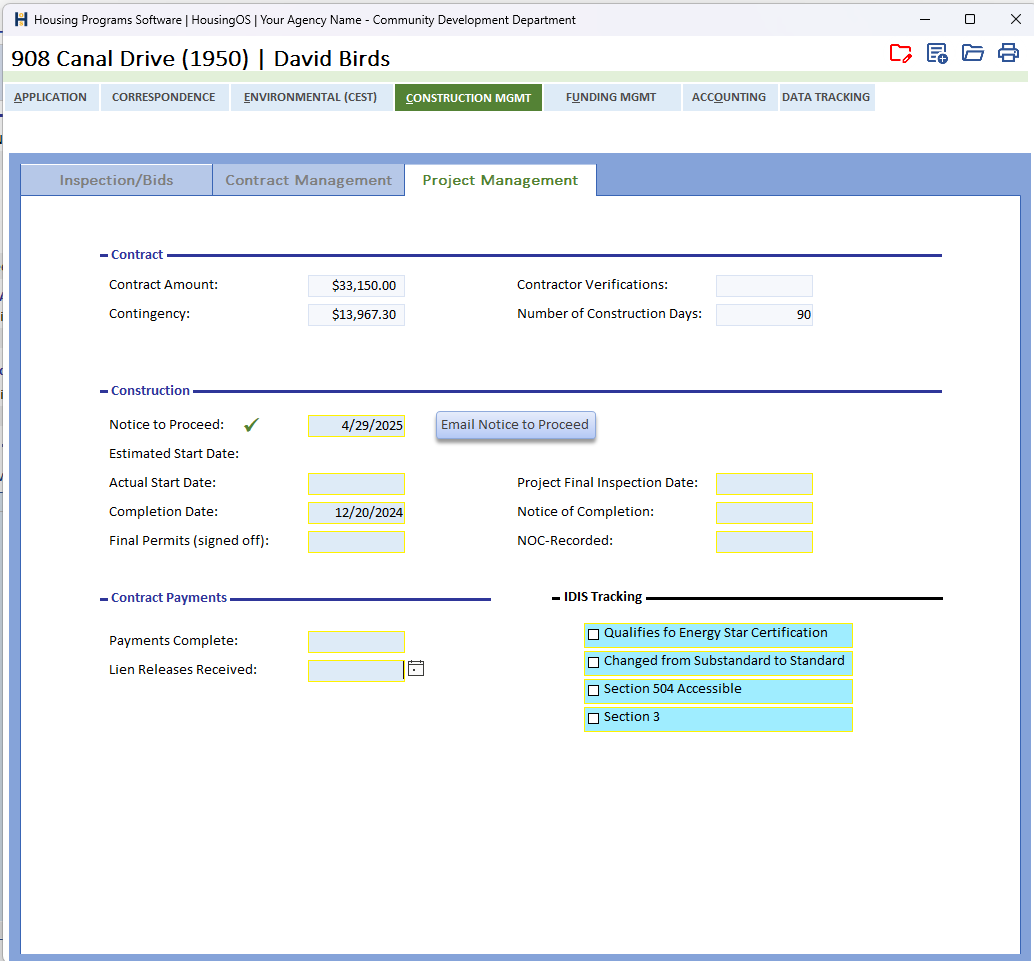
Task: Click the red folder edit icon
Action: [x=900, y=53]
